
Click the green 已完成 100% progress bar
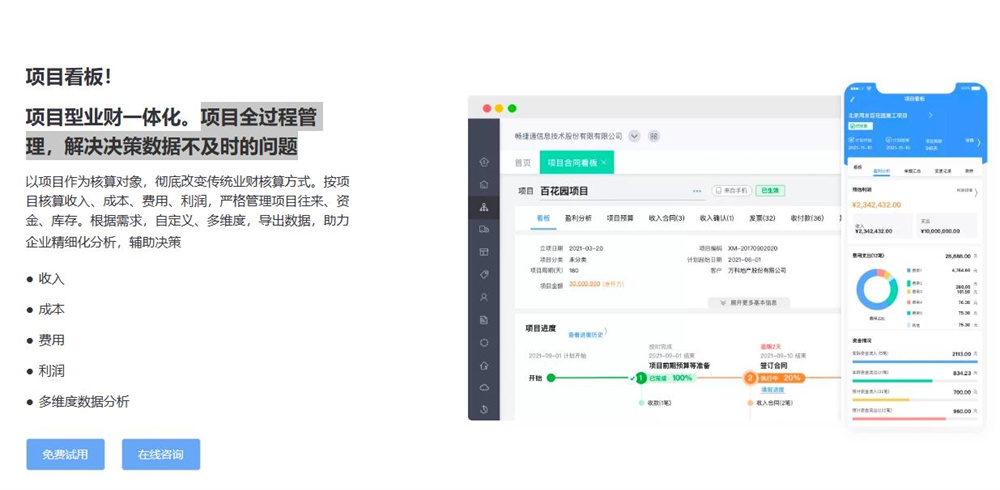click(x=672, y=378)
